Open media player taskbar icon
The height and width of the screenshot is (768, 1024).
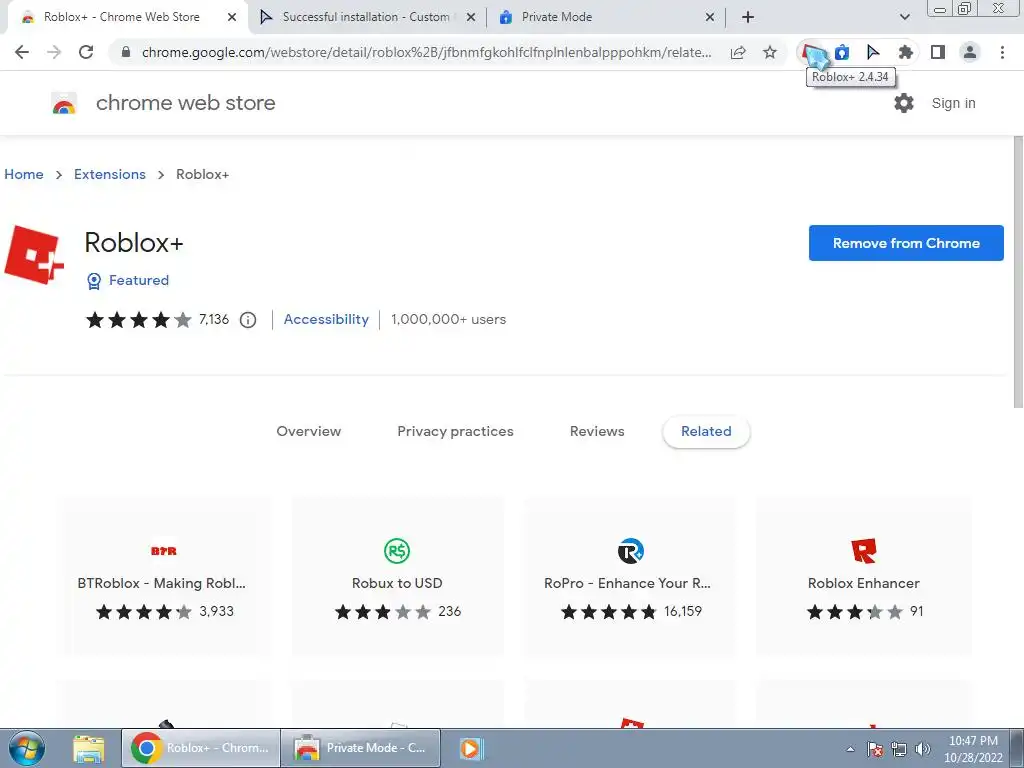[x=470, y=748]
